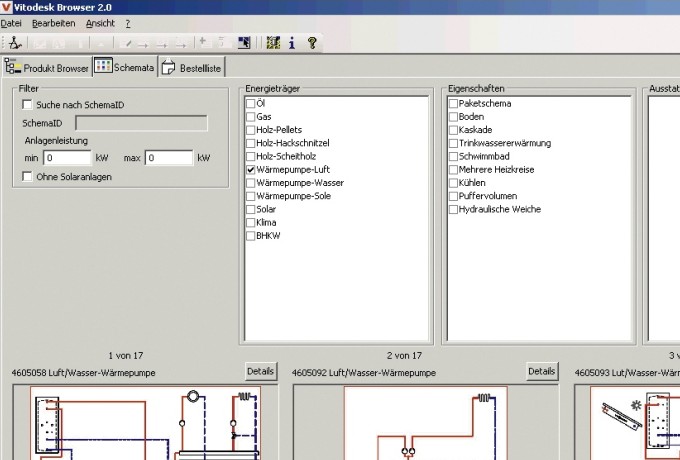Check the Klima option
The width and height of the screenshot is (680, 460).
(x=250, y=223)
